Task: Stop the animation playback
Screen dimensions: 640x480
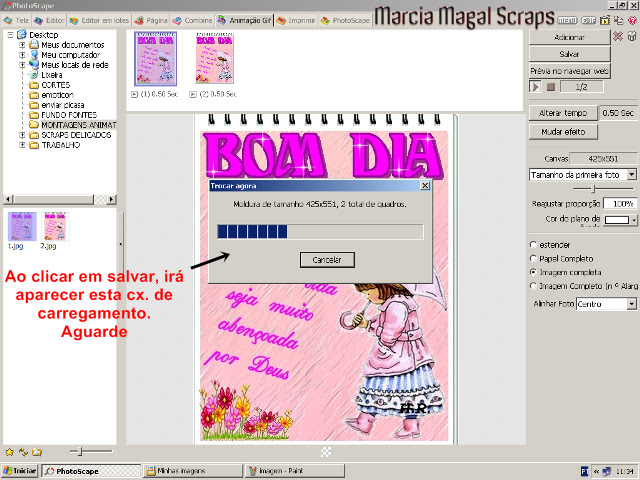Action: (551, 87)
